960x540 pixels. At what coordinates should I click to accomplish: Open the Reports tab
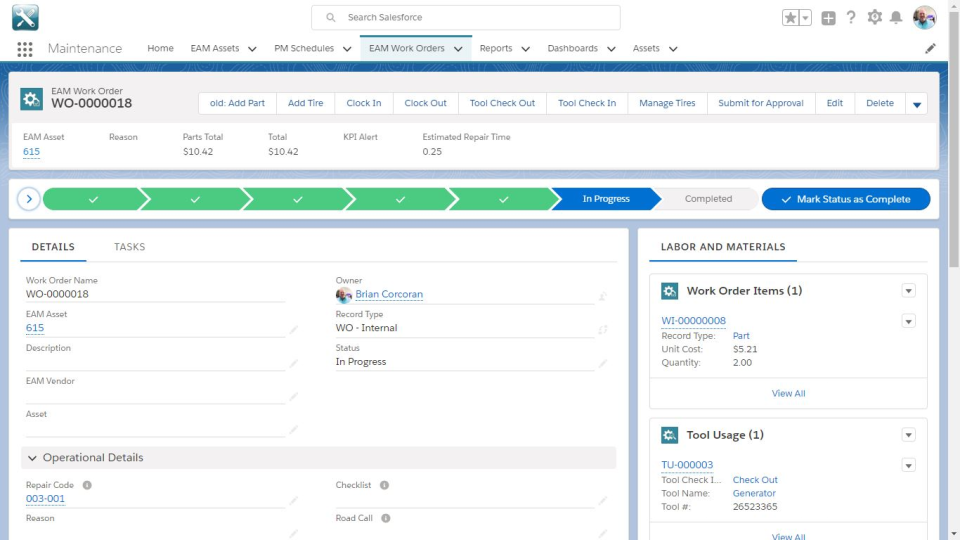coord(496,48)
